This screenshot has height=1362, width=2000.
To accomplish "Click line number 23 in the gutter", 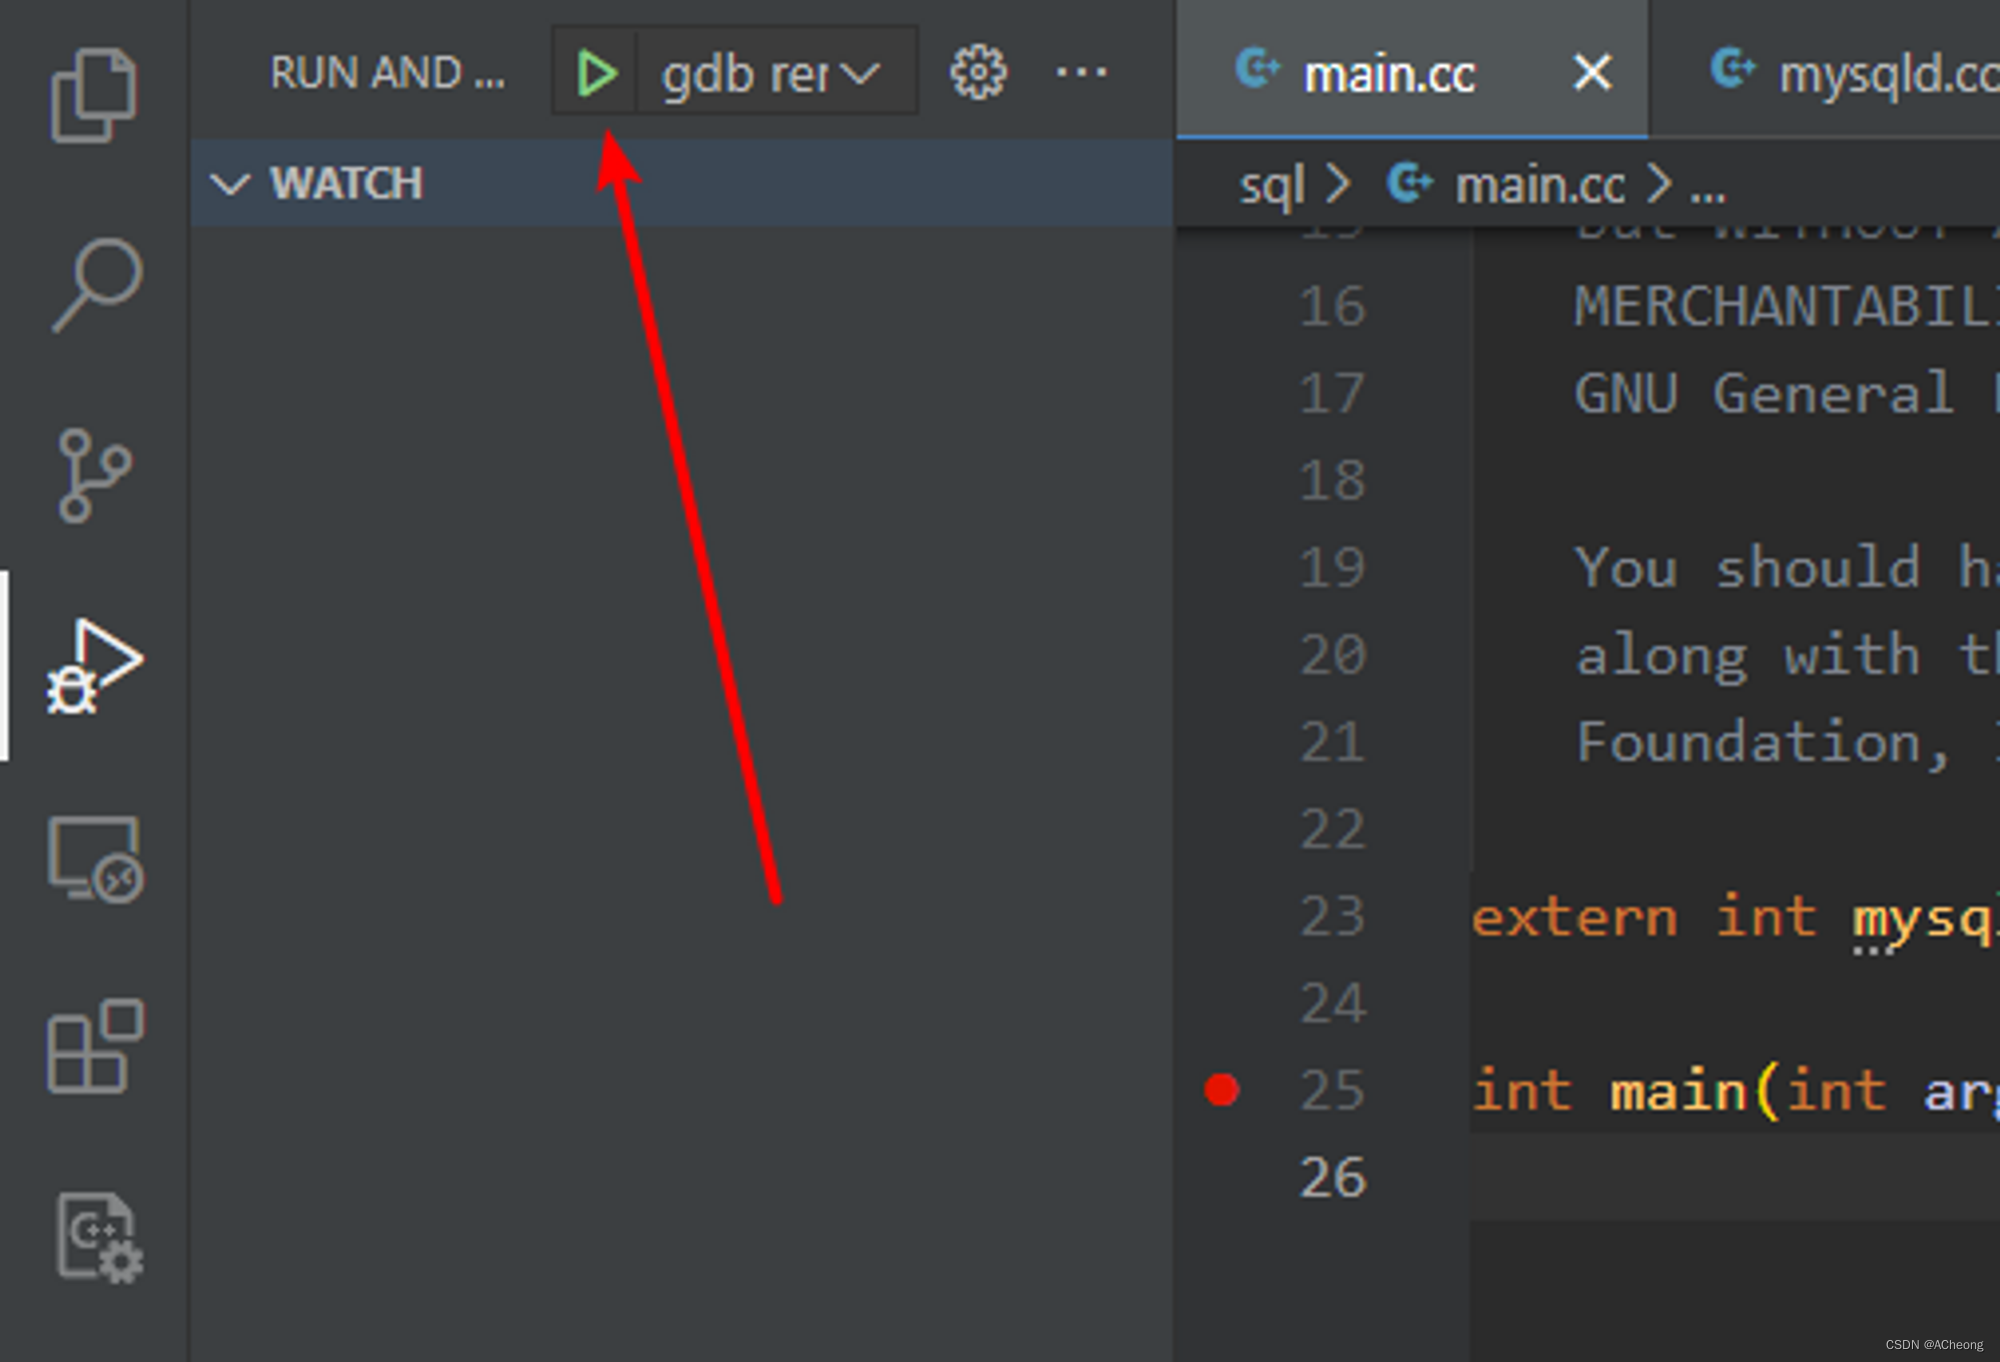I will tap(1332, 916).
